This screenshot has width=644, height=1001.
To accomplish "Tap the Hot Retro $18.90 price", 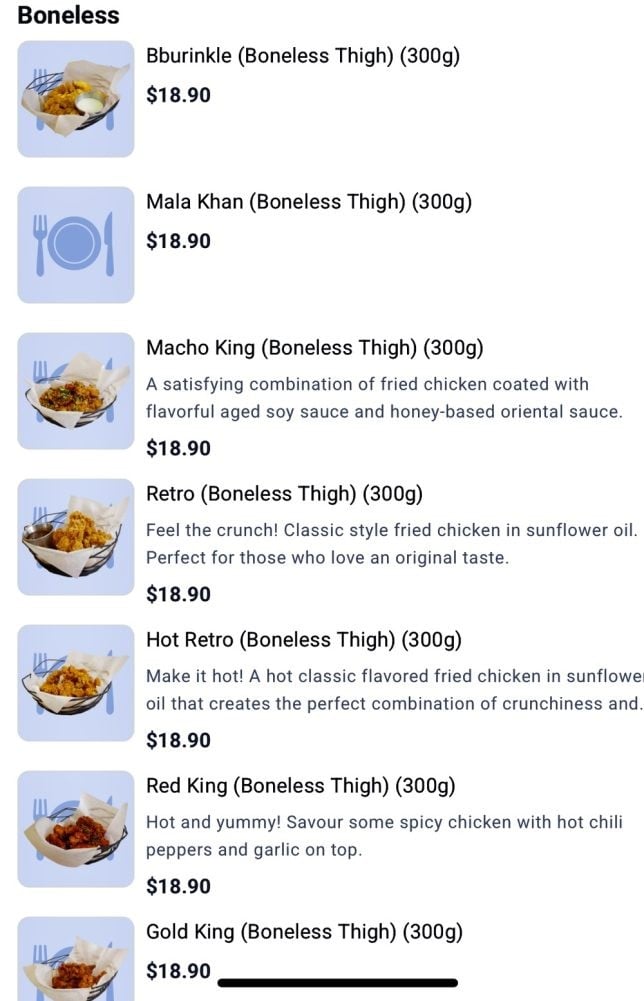I will click(179, 740).
